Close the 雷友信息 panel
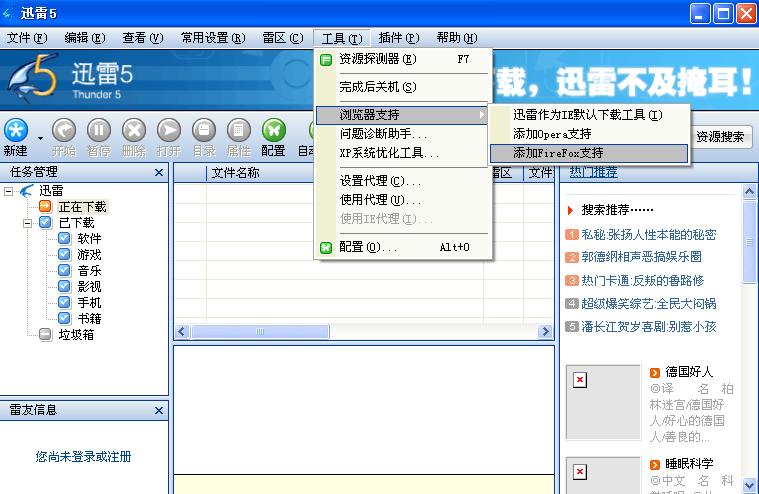Screen dimensions: 759x494 click(x=159, y=410)
